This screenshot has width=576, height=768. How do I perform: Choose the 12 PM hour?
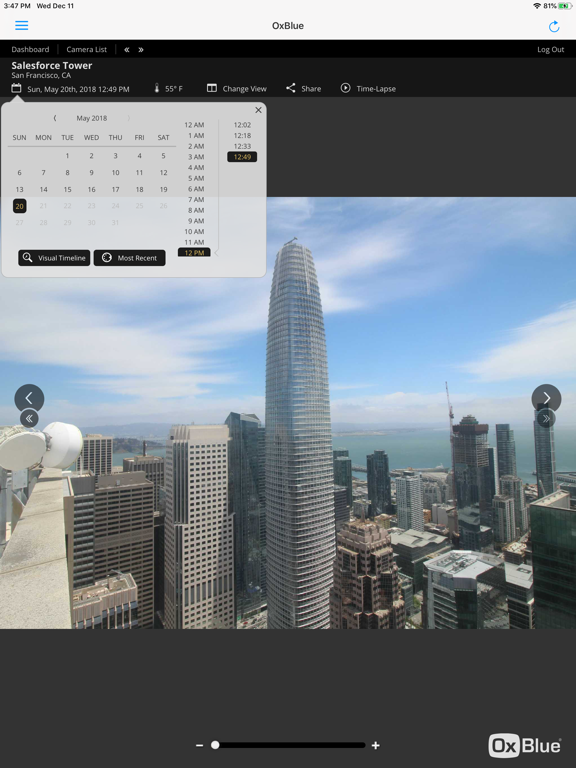(x=194, y=253)
